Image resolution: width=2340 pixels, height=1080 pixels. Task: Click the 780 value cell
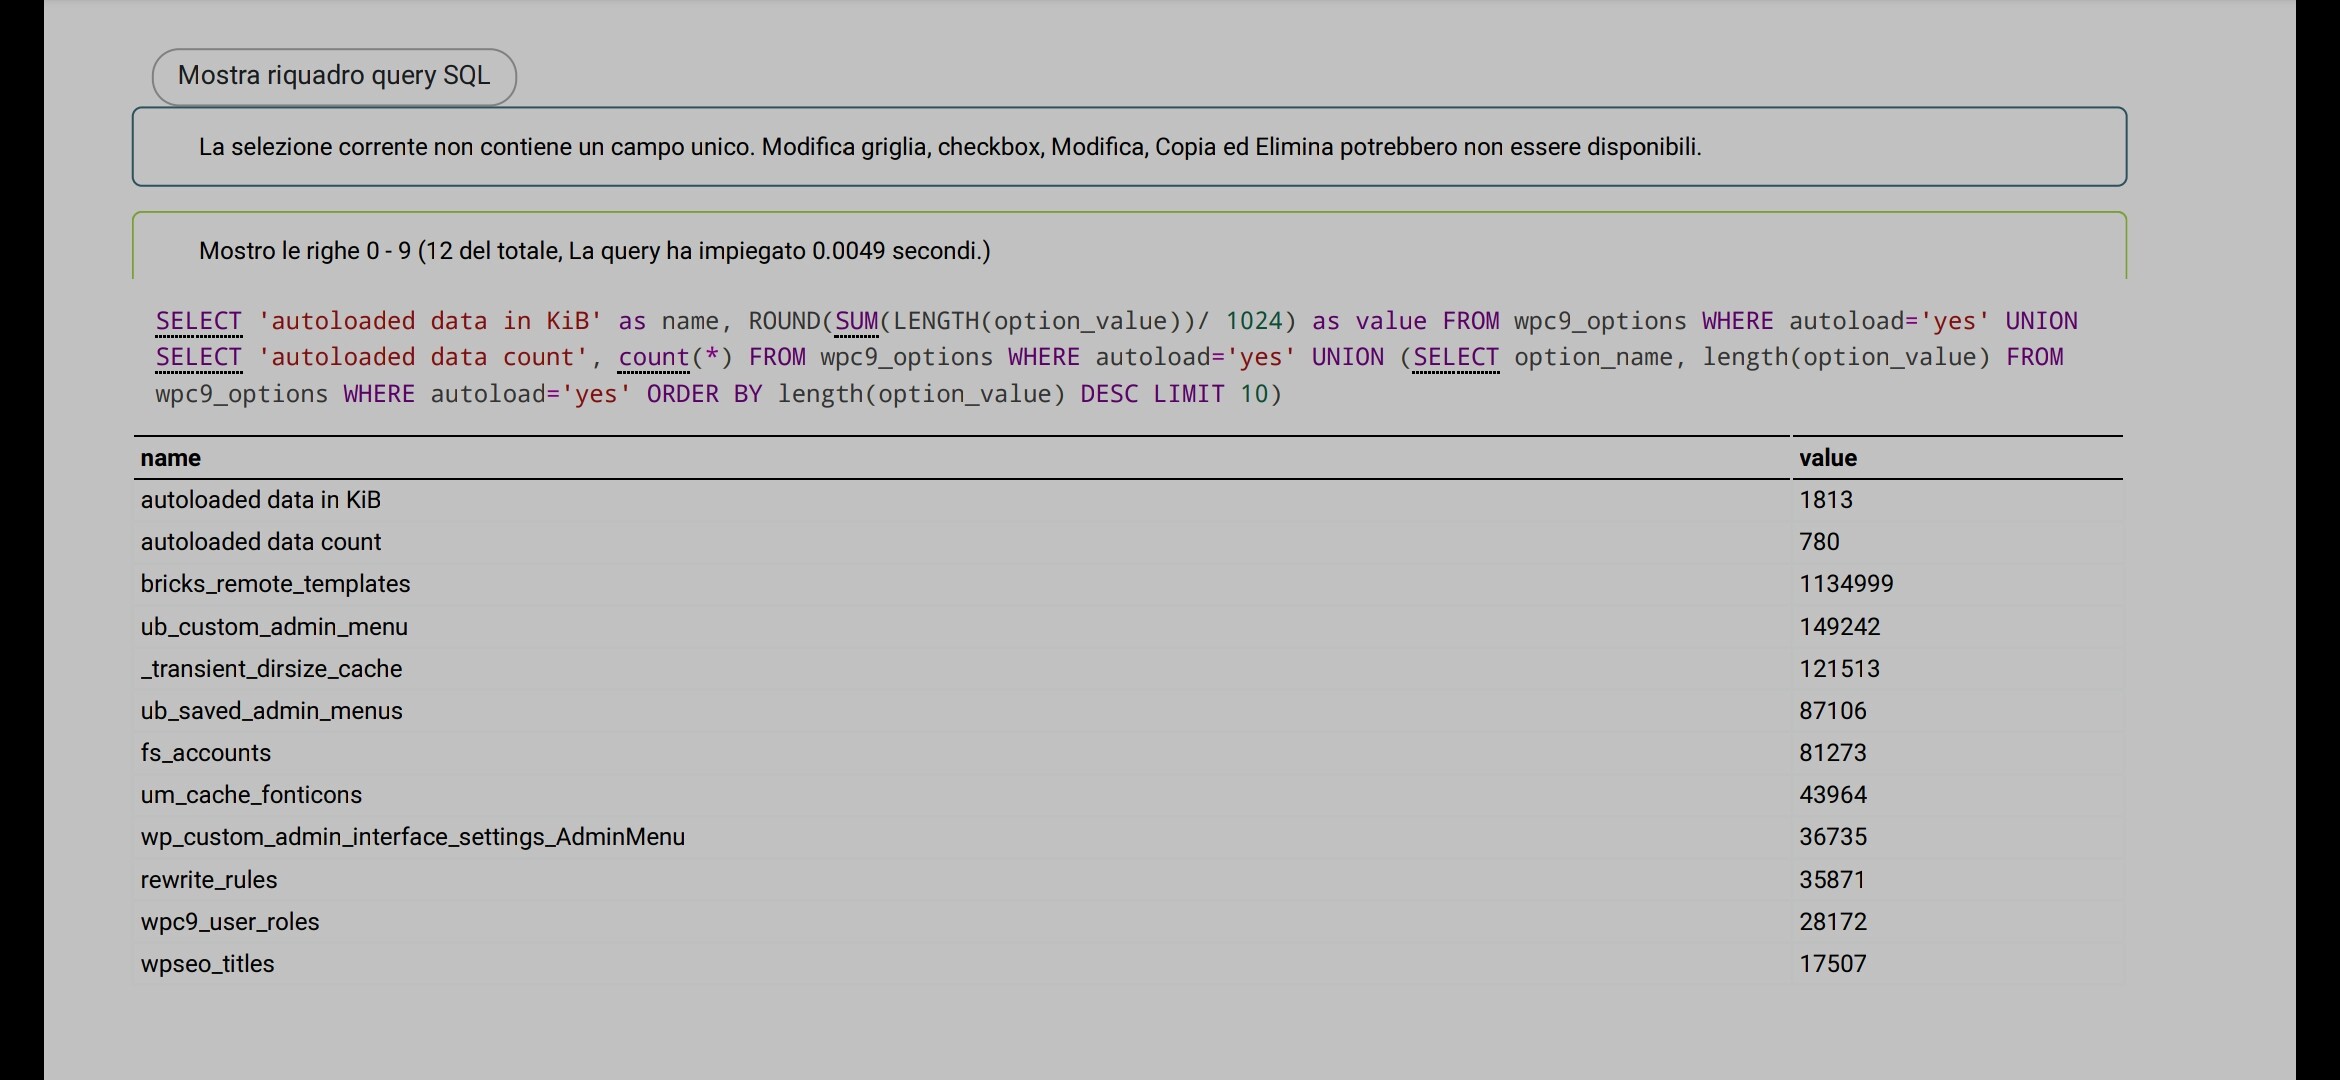point(1958,542)
